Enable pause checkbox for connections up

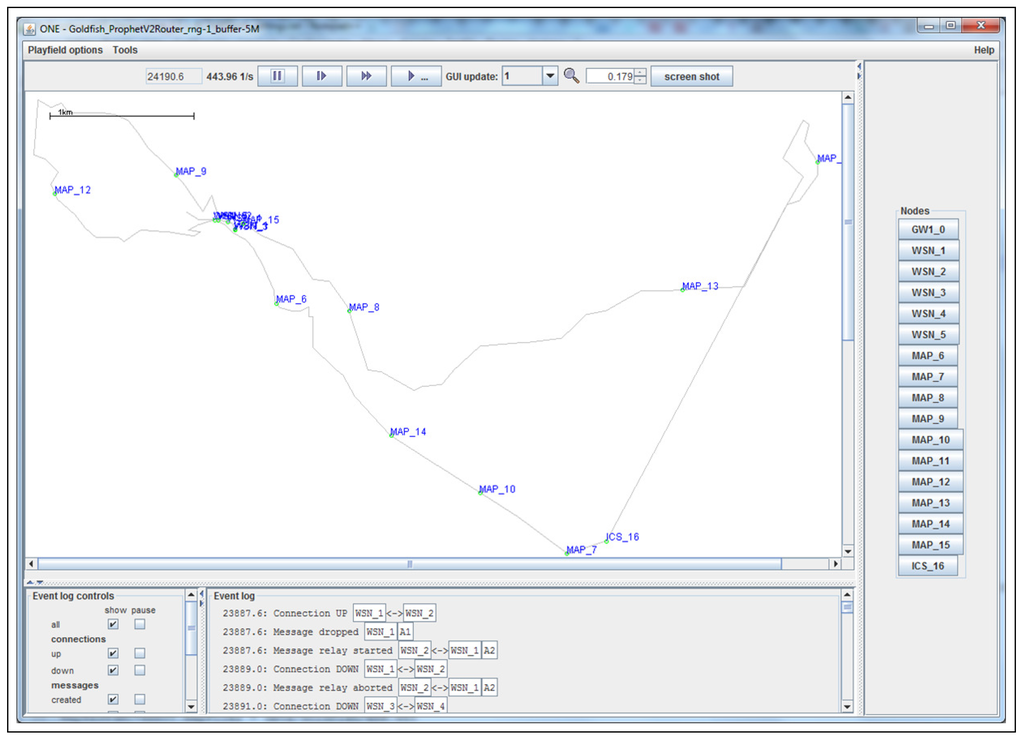click(x=140, y=654)
